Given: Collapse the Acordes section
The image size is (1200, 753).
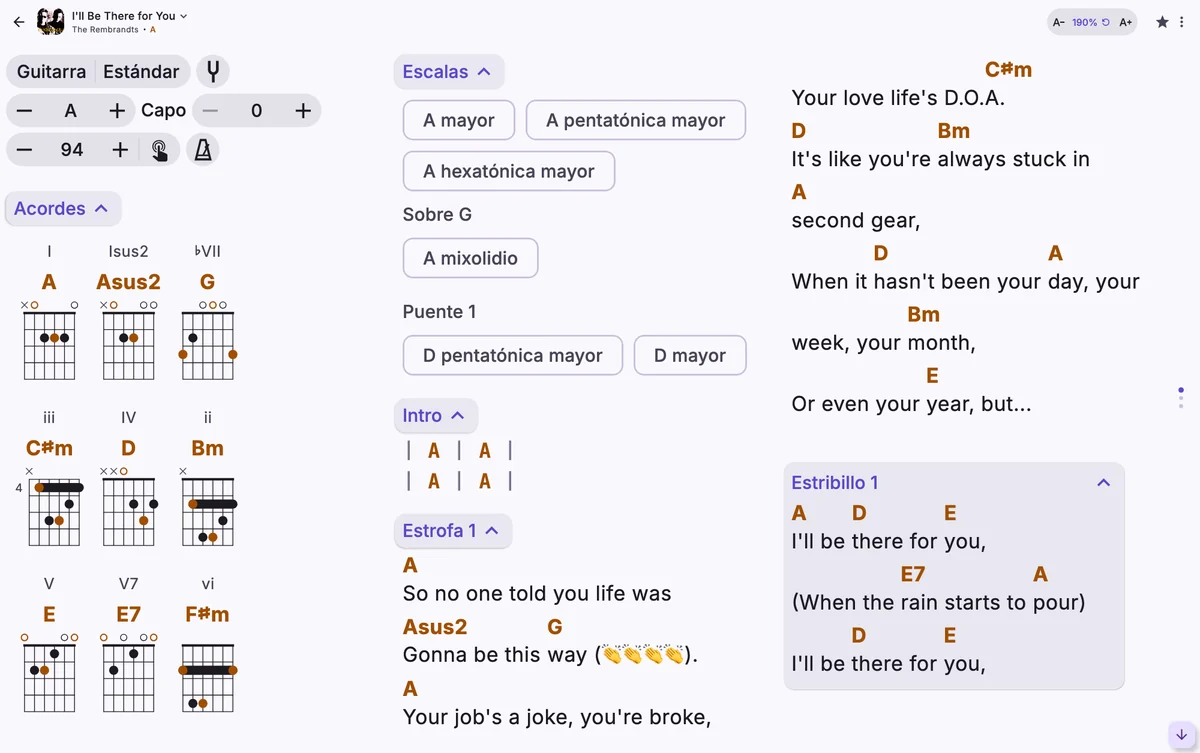Looking at the screenshot, I should [x=63, y=209].
